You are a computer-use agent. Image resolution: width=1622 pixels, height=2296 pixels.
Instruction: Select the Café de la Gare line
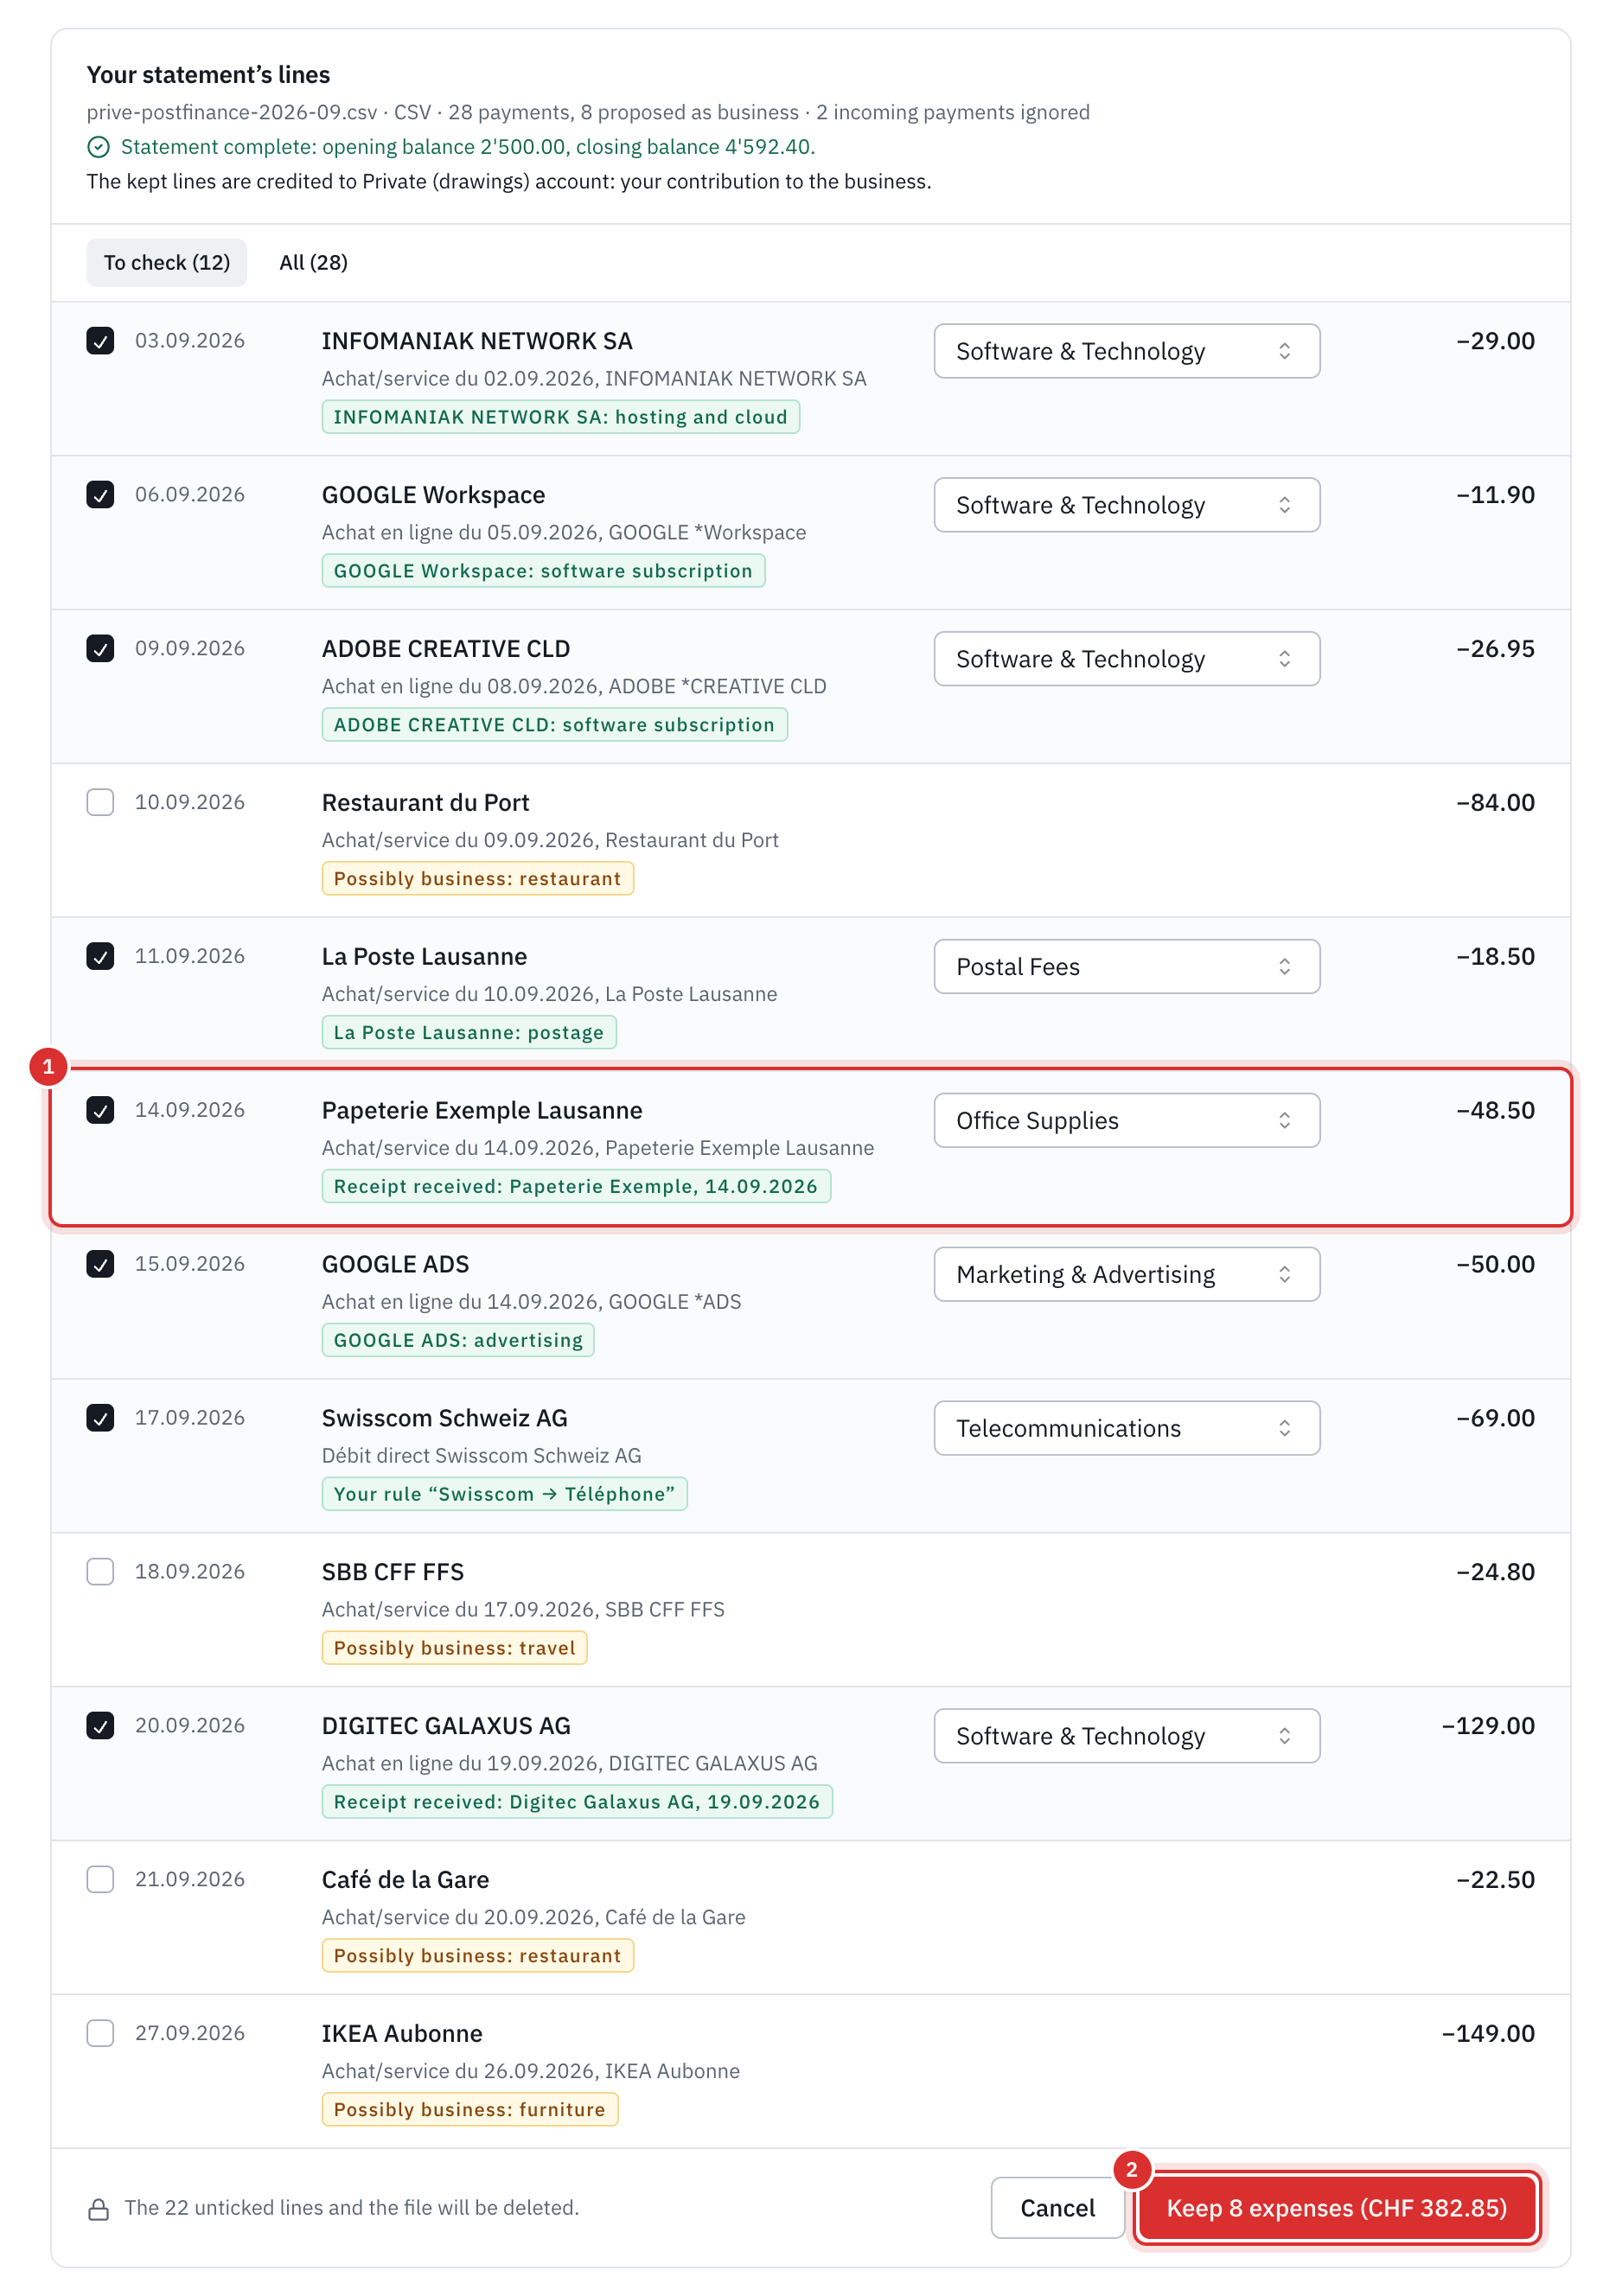click(100, 1879)
